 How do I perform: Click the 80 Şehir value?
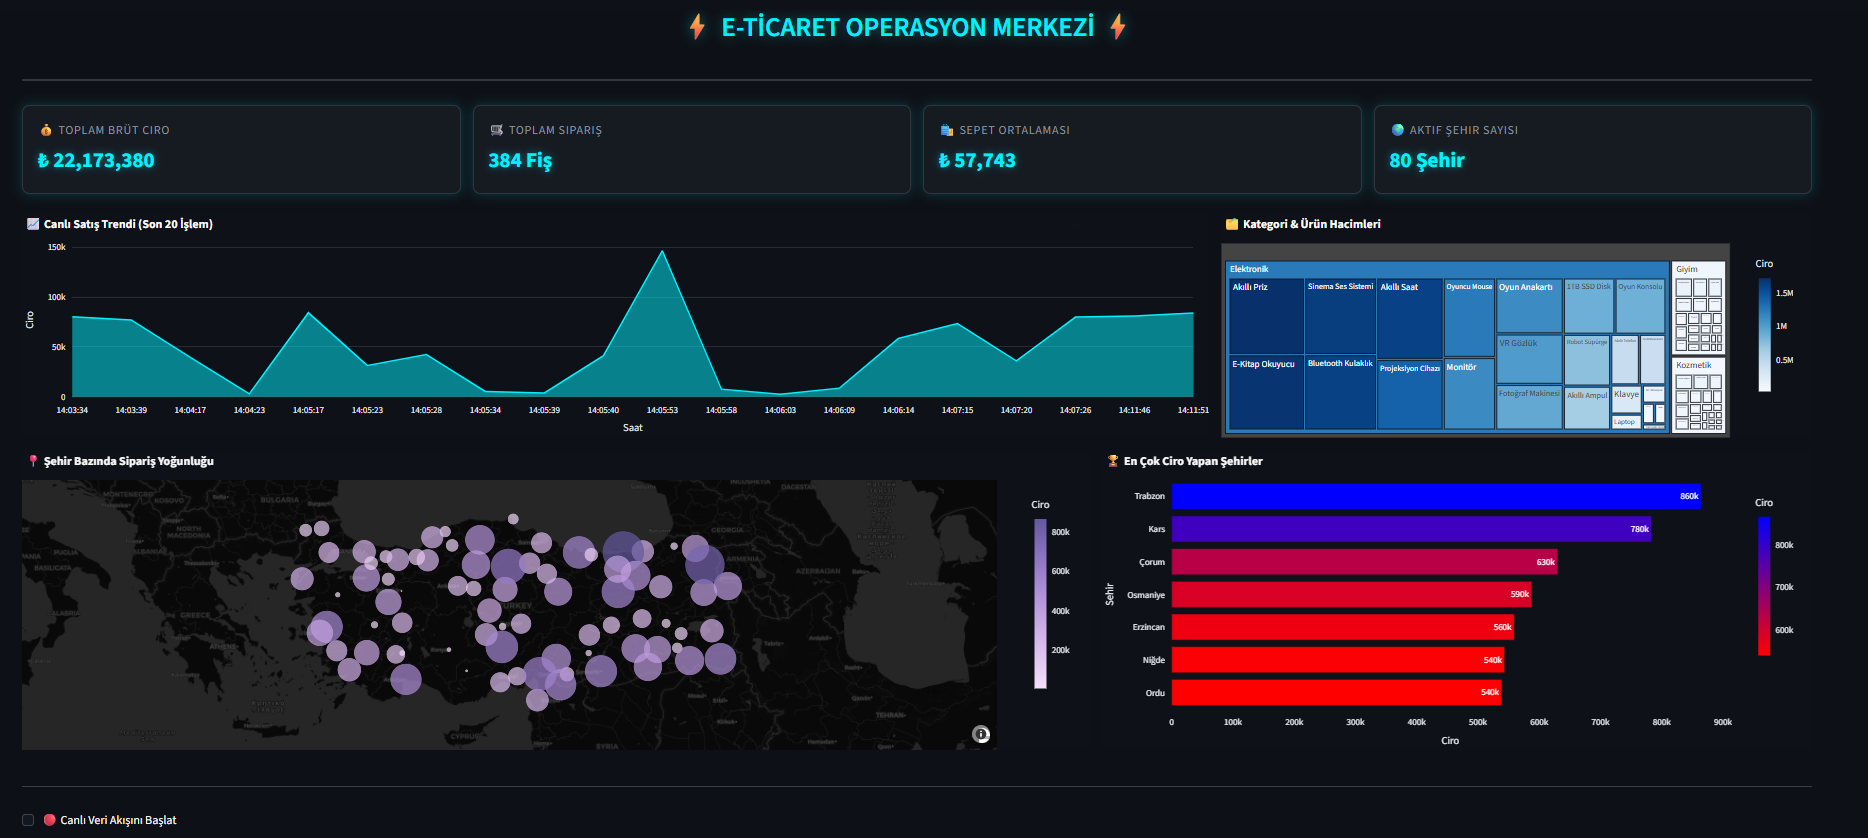coord(1427,160)
